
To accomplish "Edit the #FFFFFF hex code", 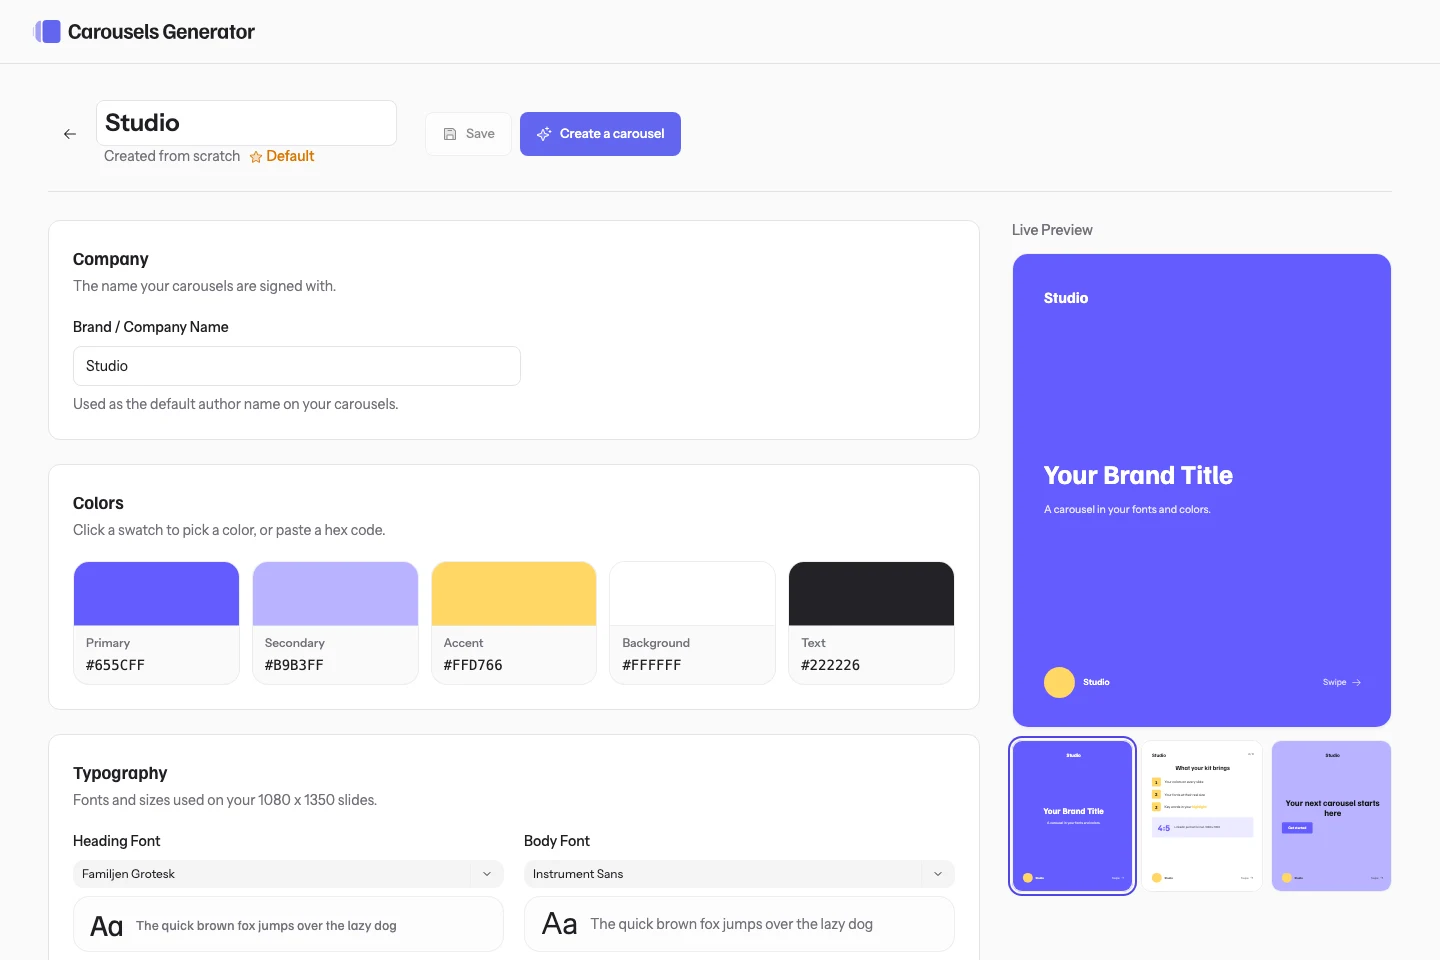I will click(652, 665).
